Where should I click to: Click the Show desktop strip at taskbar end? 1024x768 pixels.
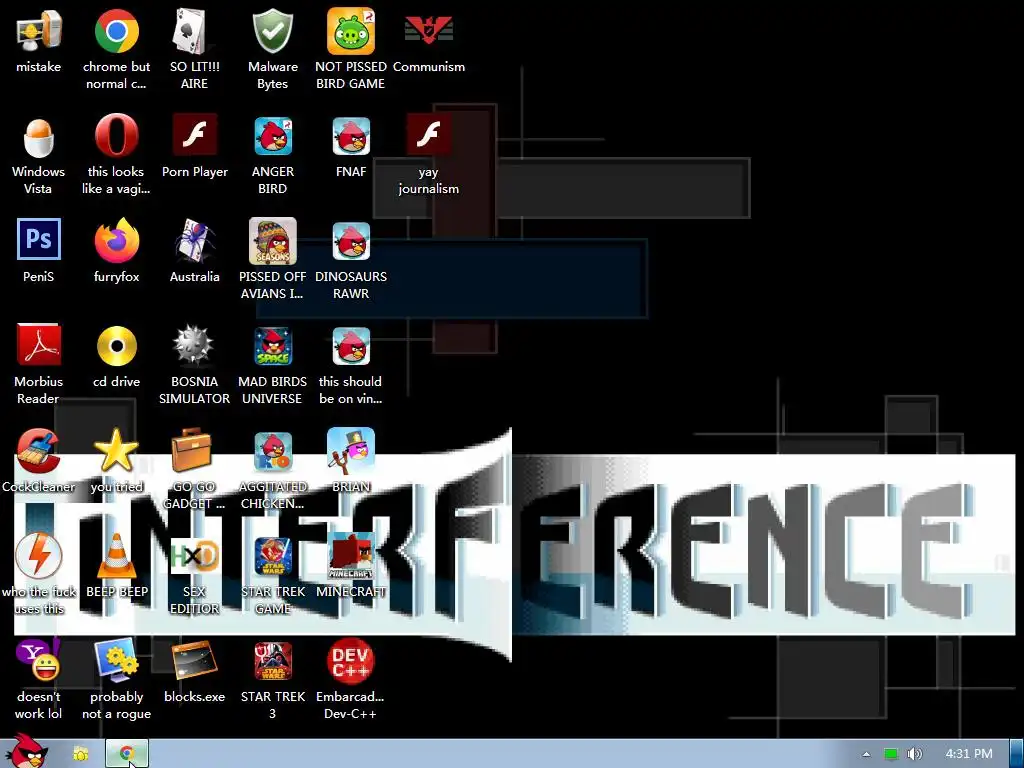pyautogui.click(x=1016, y=754)
